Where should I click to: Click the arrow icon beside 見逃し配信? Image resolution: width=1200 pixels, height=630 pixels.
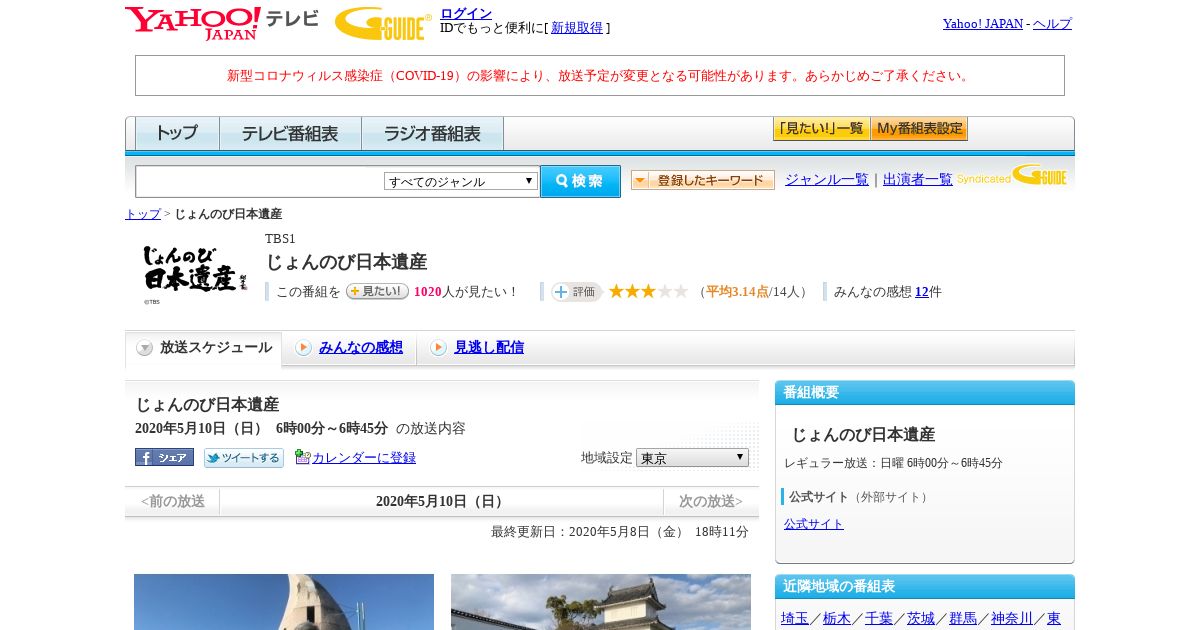click(x=438, y=348)
